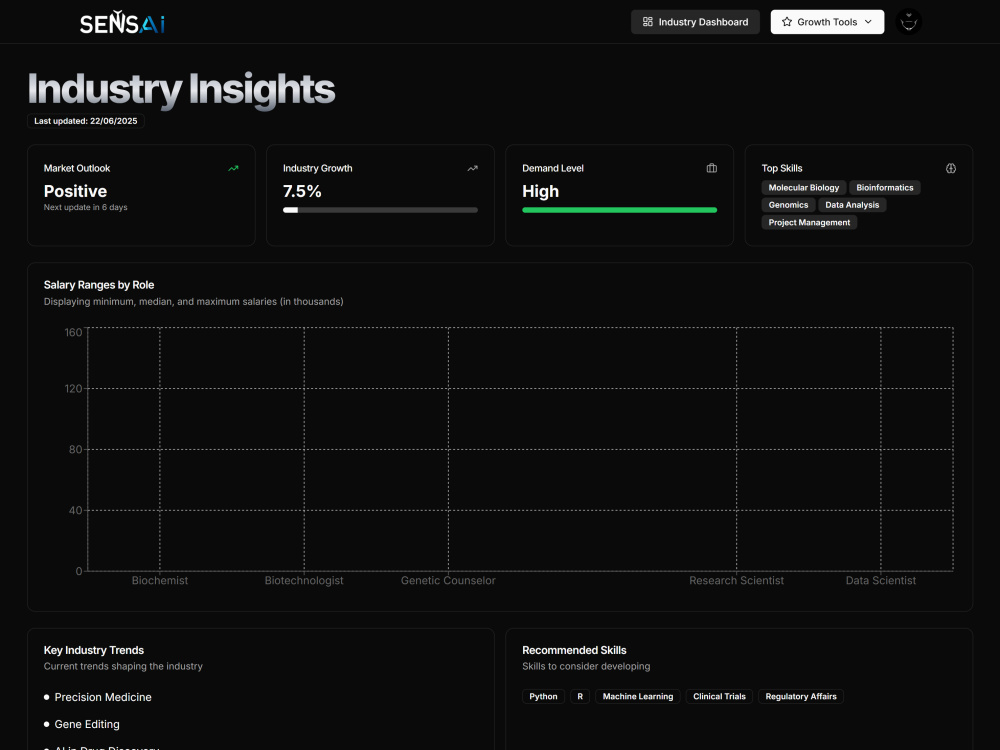1000x750 pixels.
Task: Open the user avatar menu
Action: coord(908,22)
